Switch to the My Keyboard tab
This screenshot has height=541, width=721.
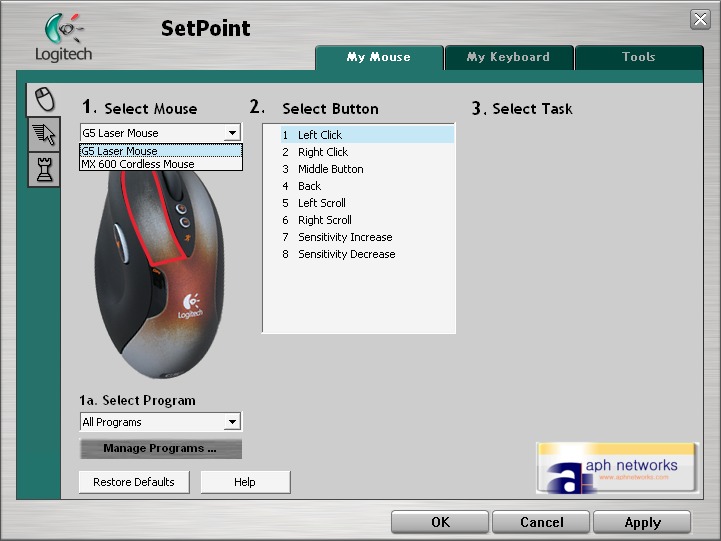[x=508, y=58]
